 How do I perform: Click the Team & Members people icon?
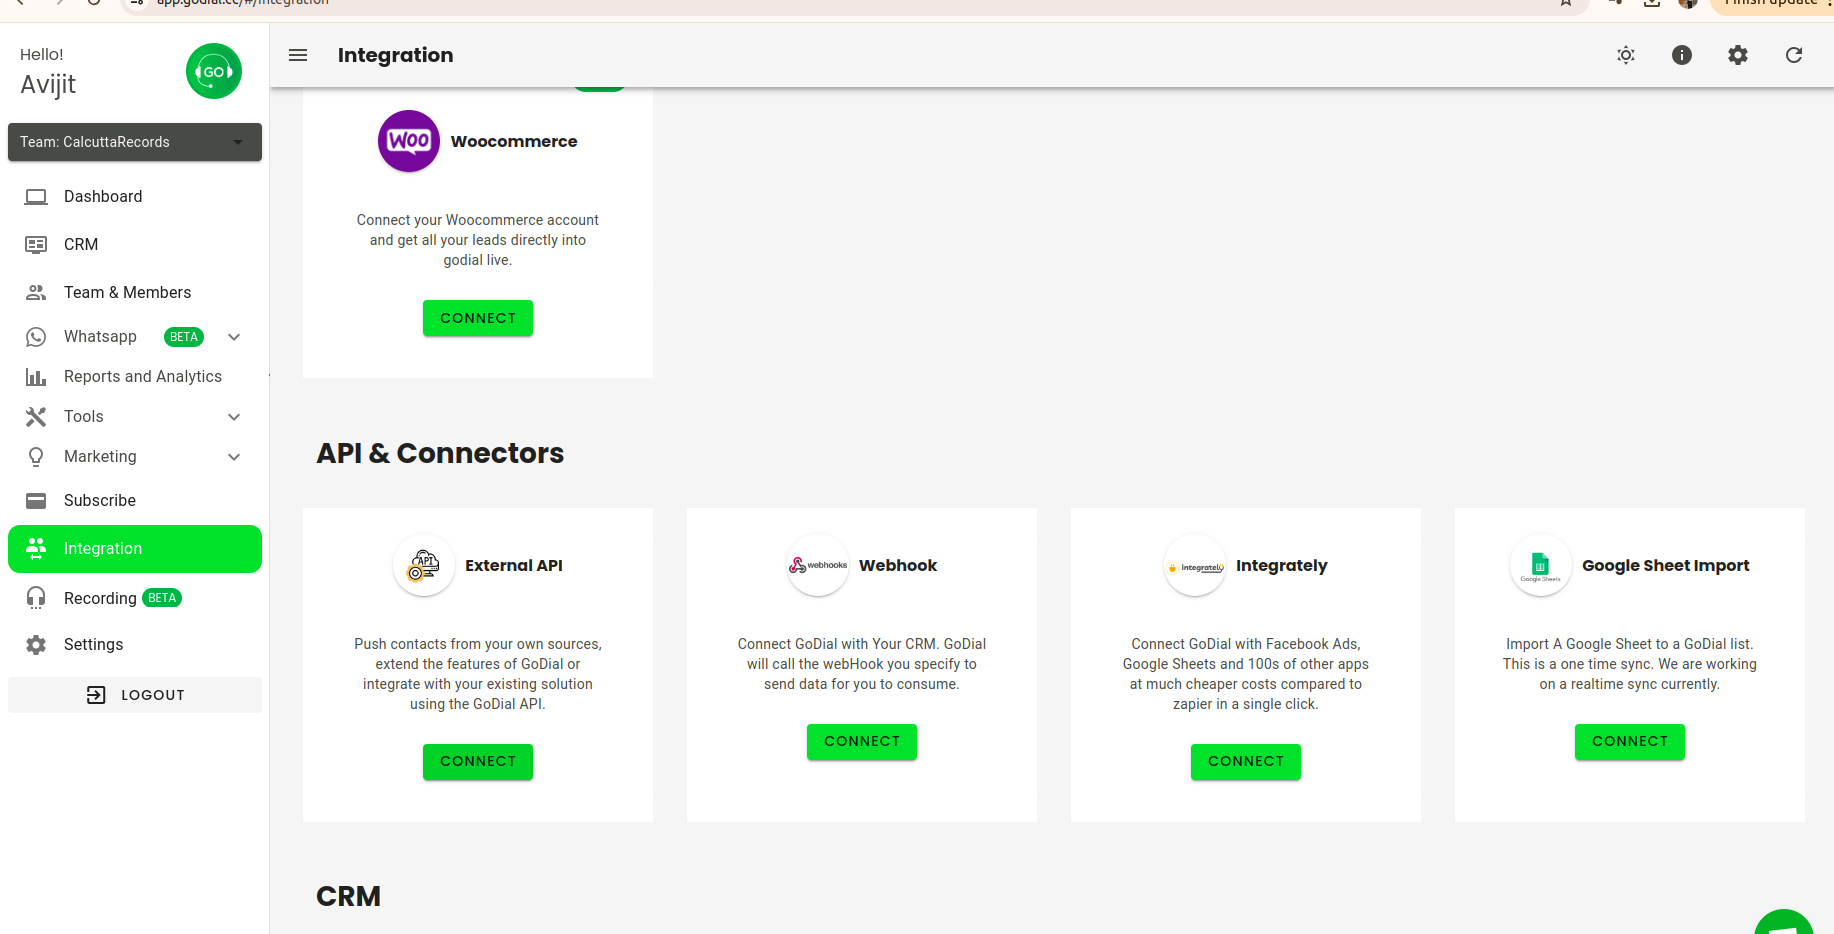coord(36,293)
